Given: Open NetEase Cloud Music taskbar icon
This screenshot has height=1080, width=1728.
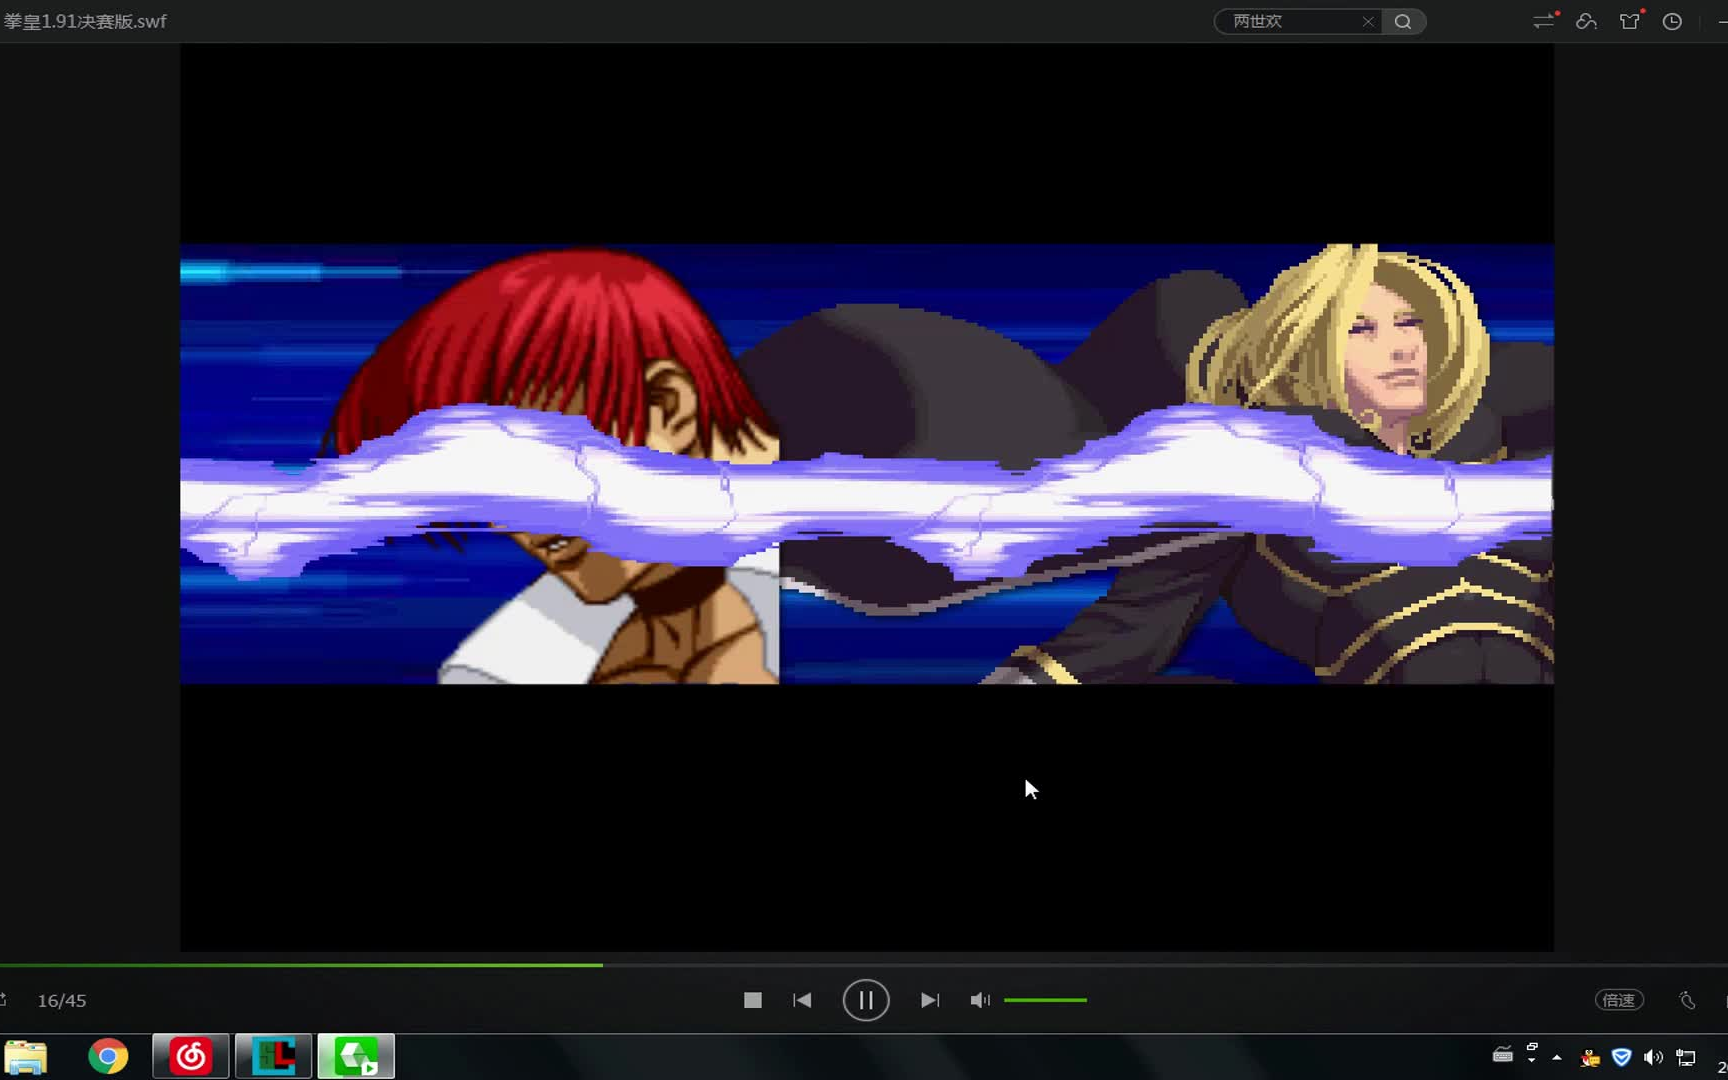Looking at the screenshot, I should tap(191, 1056).
